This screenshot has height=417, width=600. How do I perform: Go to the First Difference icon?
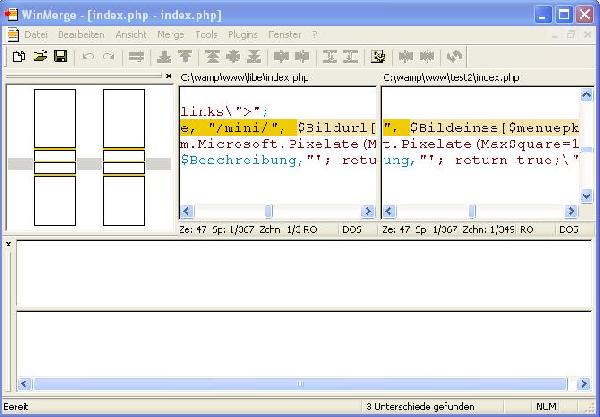(x=212, y=57)
